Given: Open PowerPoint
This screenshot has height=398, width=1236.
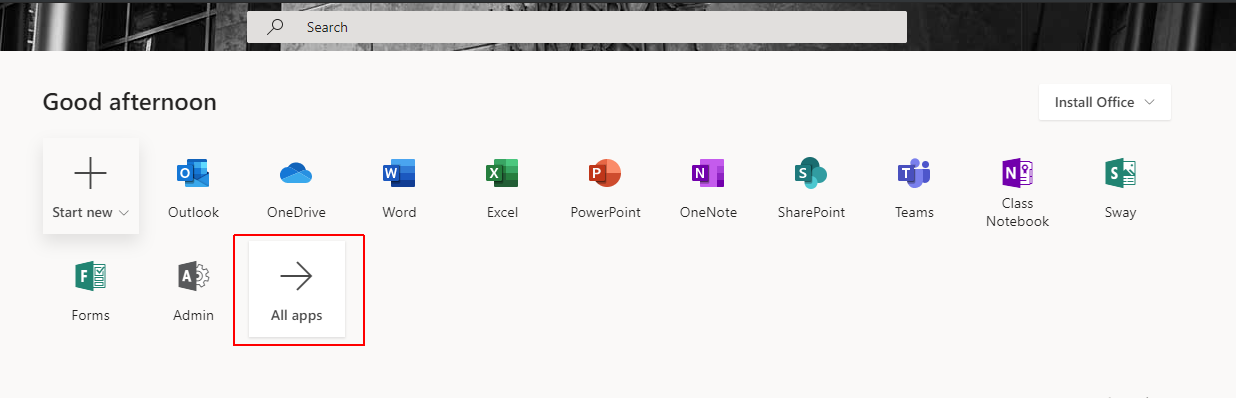Looking at the screenshot, I should (x=605, y=187).
